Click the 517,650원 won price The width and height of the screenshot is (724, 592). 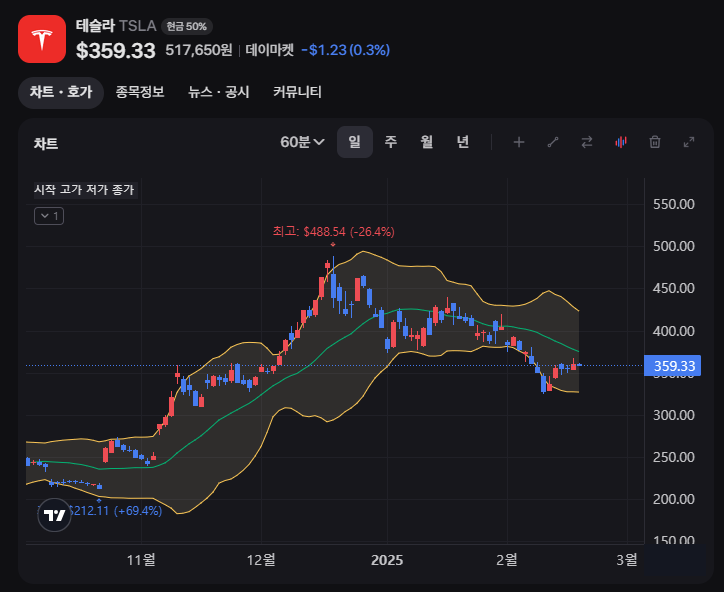[199, 50]
